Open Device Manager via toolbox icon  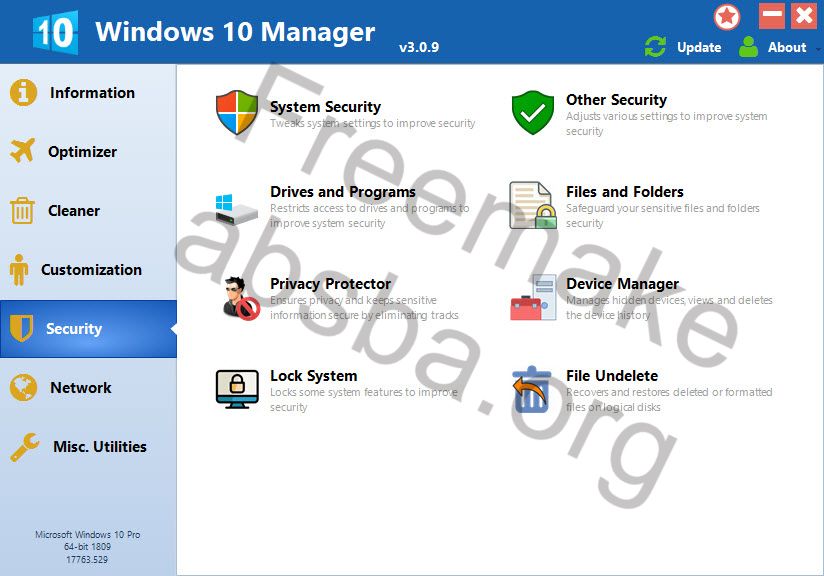533,298
